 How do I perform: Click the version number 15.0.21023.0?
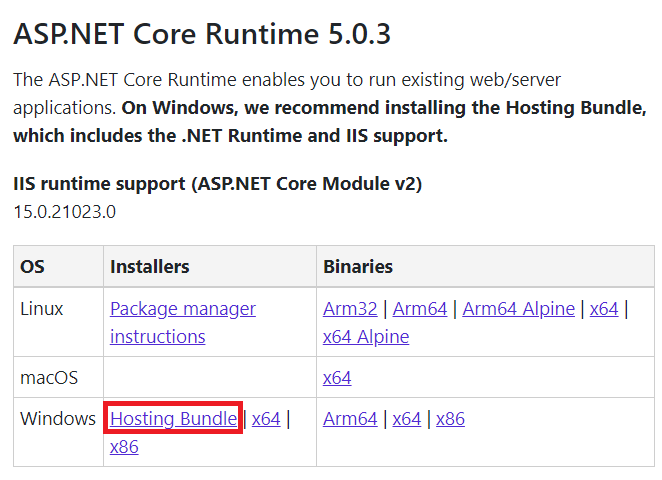64,212
